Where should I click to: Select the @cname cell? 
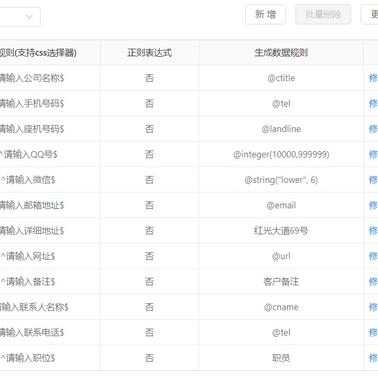[281, 307]
